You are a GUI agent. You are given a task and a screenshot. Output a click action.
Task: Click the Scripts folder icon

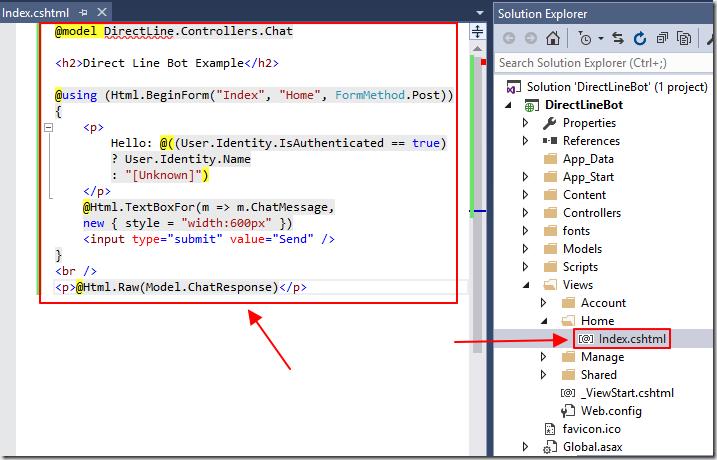click(x=550, y=267)
